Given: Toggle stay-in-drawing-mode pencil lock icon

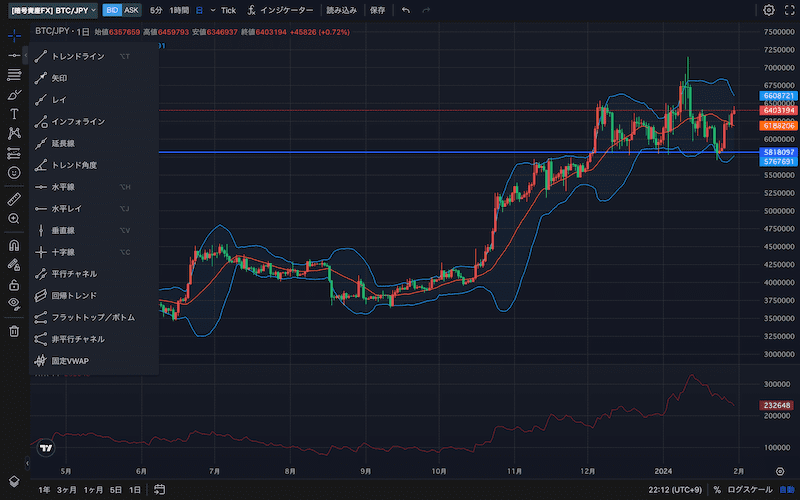Looking at the screenshot, I should coord(14,265).
